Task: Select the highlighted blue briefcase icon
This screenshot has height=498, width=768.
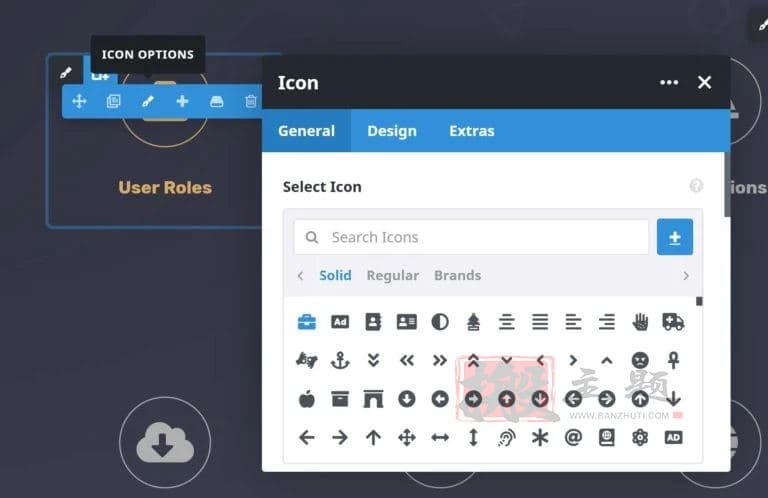Action: click(307, 322)
